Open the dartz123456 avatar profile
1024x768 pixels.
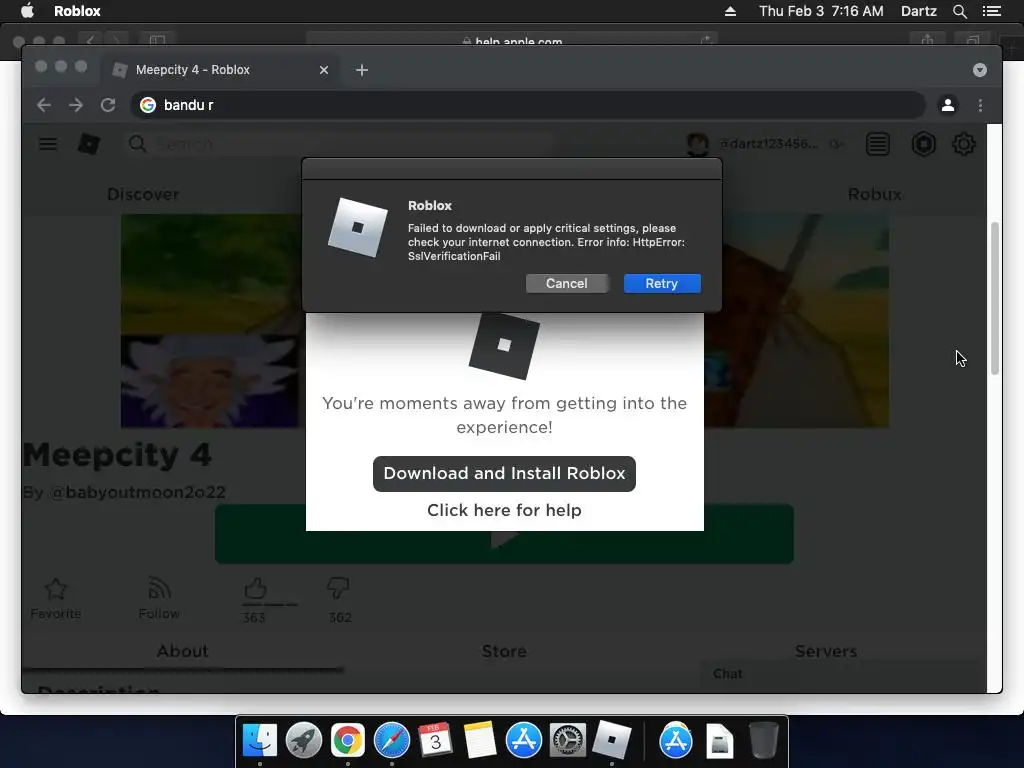click(x=697, y=144)
